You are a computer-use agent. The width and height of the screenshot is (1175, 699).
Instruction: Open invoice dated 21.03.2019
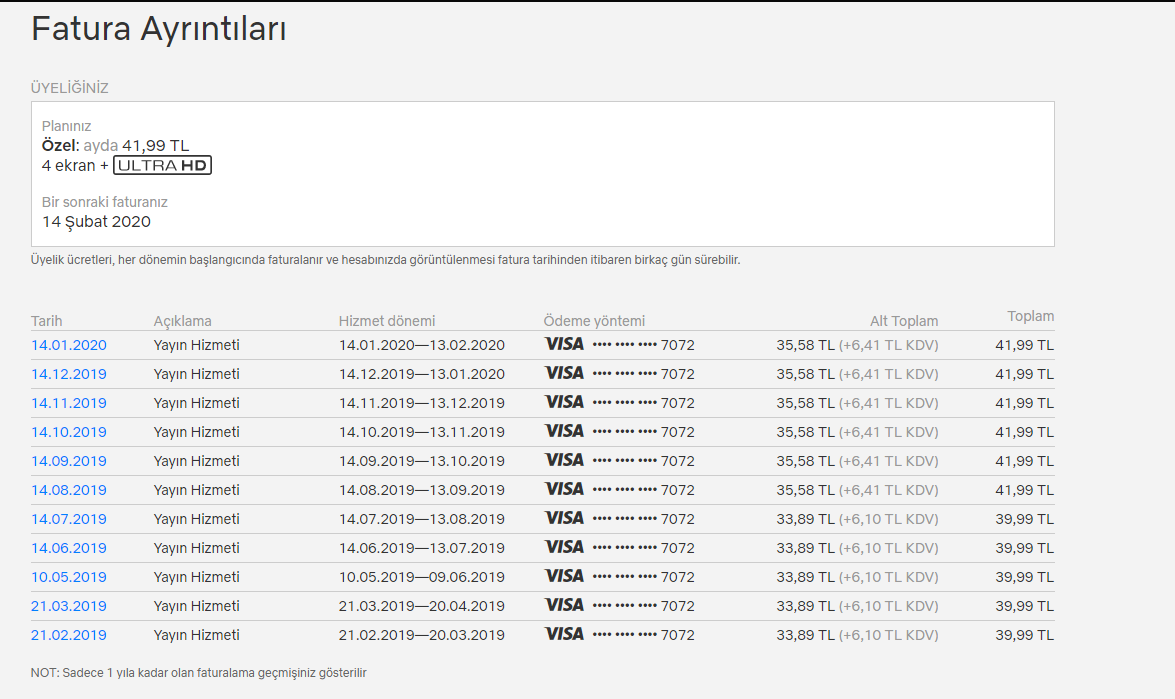[x=68, y=606]
